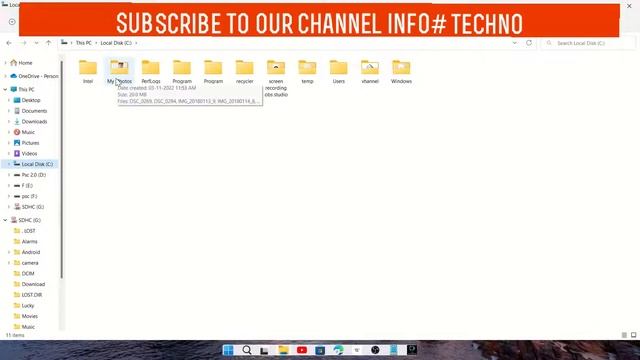The image size is (640, 360).
Task: Open chevron after Local Disk (C:) breadcrumb
Action: click(x=136, y=43)
